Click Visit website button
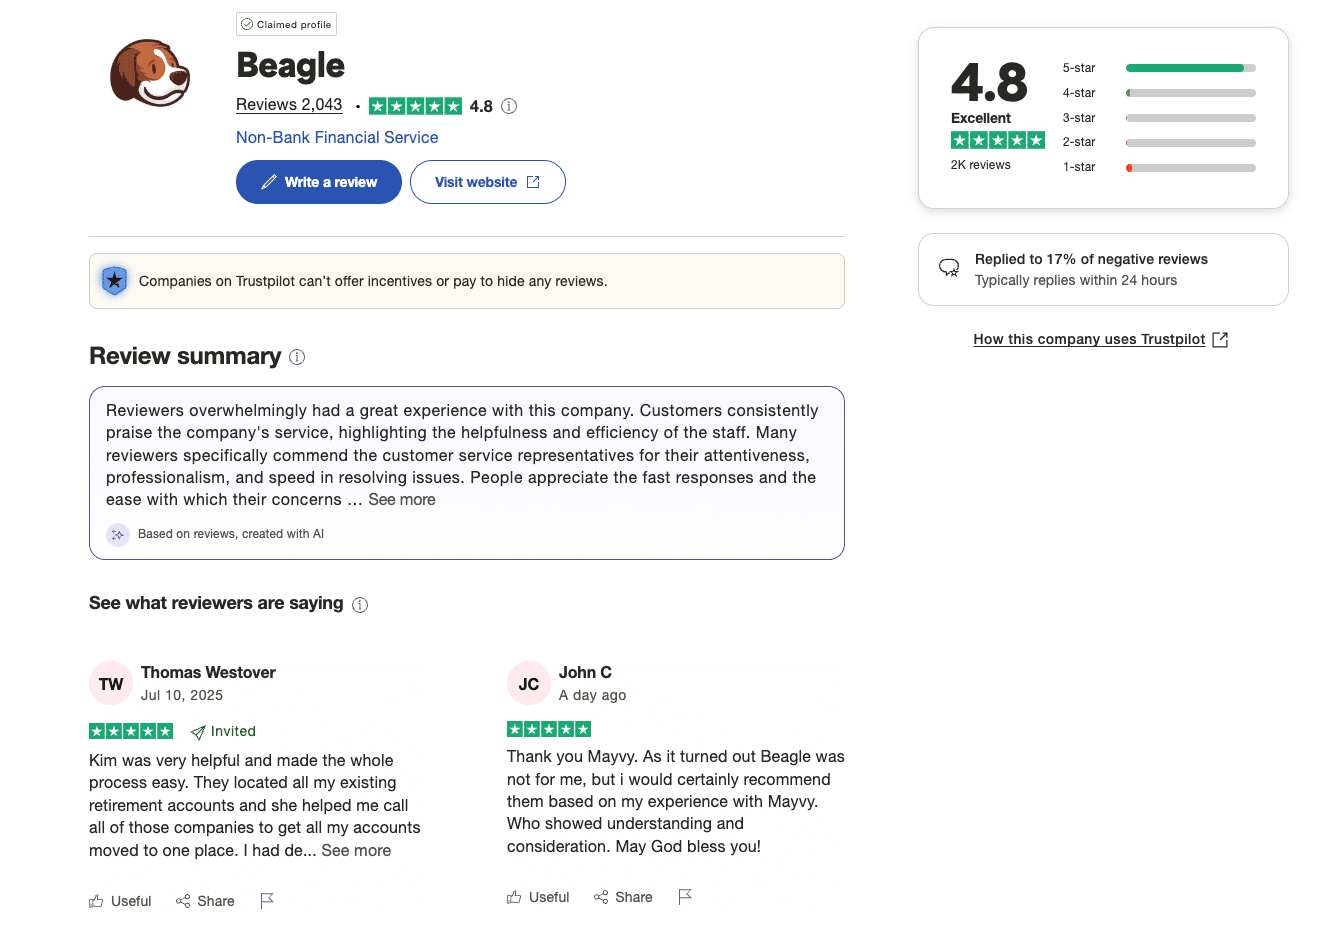 click(x=488, y=182)
